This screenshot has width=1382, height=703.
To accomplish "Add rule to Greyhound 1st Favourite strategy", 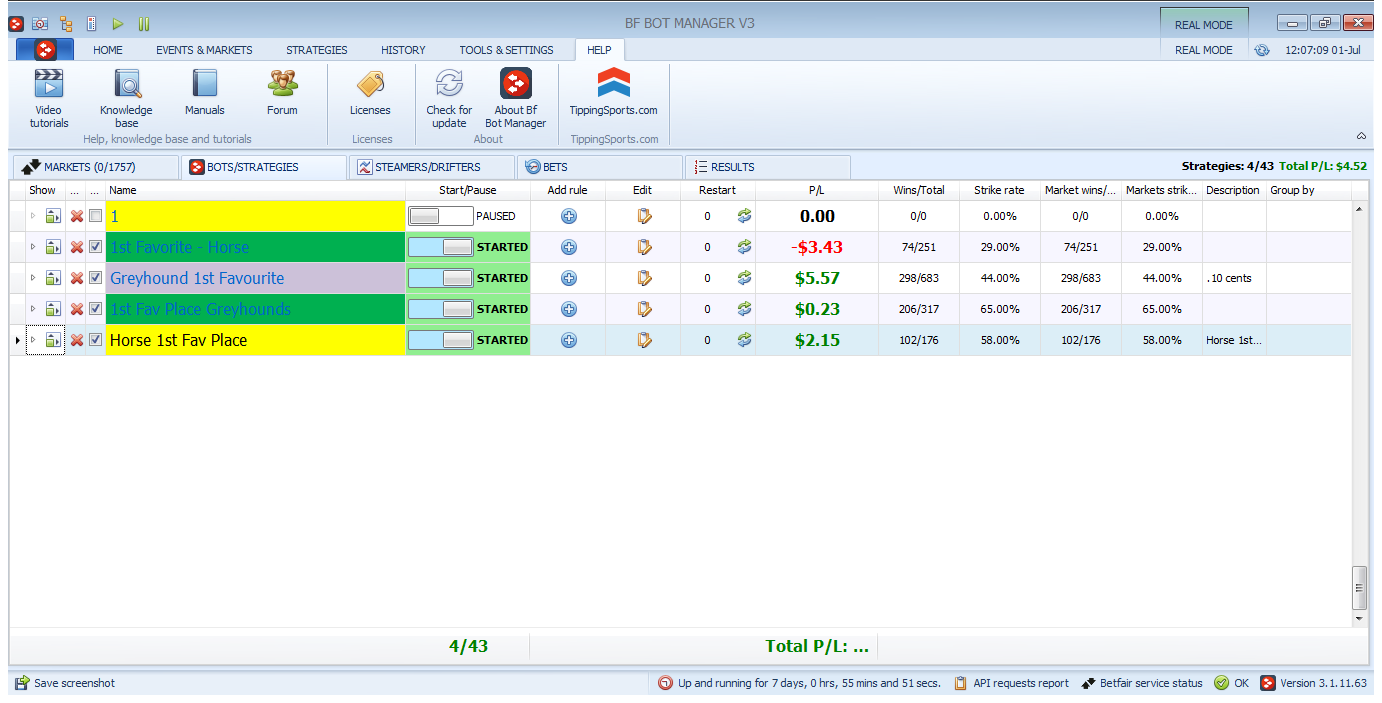I will 569,278.
